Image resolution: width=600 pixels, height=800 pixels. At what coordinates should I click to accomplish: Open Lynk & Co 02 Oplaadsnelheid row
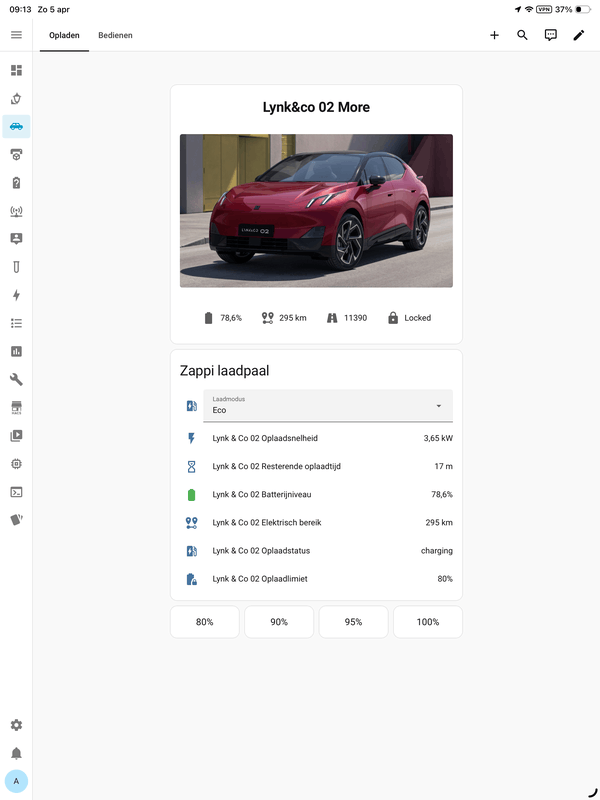pos(316,438)
